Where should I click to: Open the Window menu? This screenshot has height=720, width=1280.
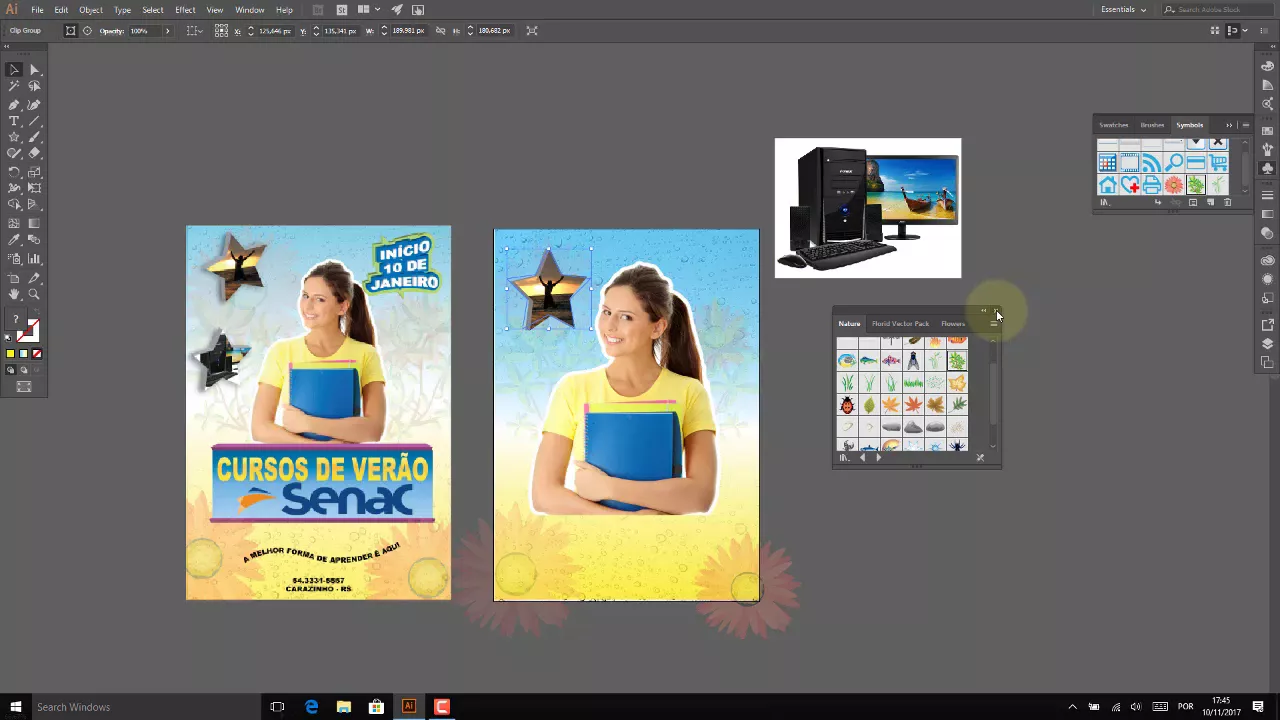pos(250,9)
